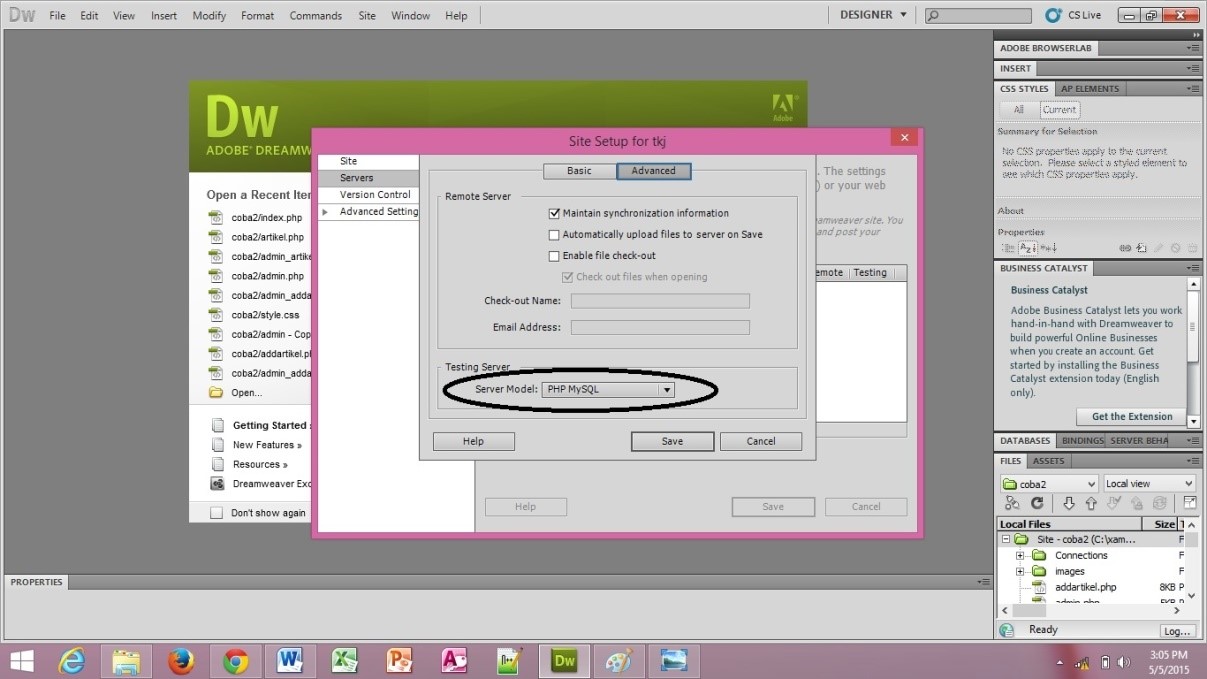Open the Server Model dropdown
Viewport: 1207px width, 679px height.
[607, 390]
